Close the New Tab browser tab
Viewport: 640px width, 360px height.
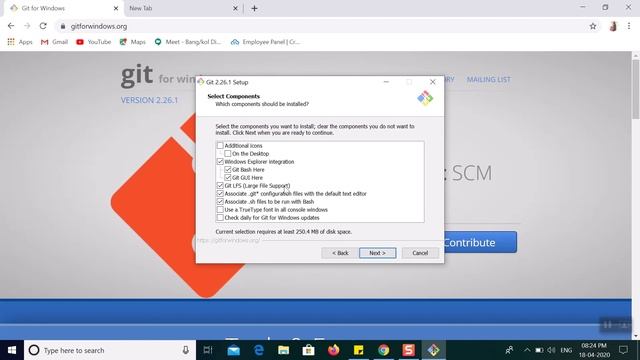236,8
